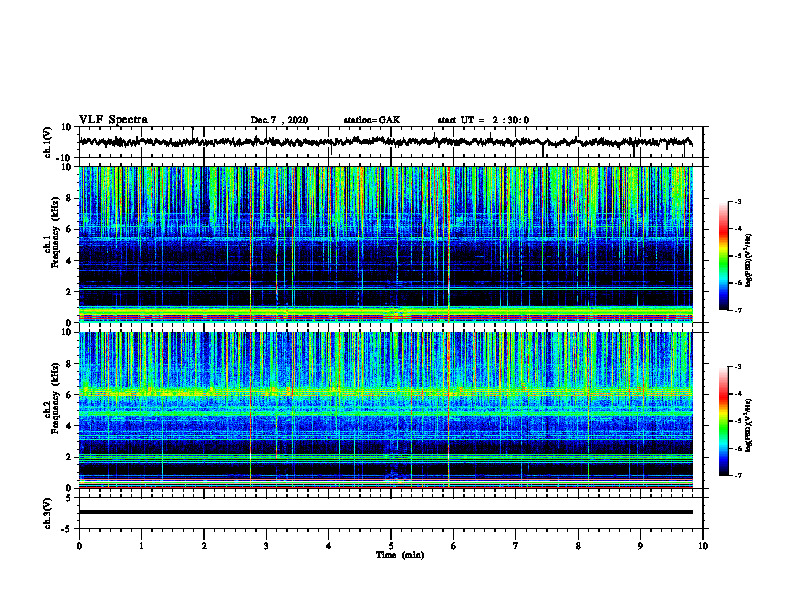Click the thick black ch.3 trace line

[385, 512]
